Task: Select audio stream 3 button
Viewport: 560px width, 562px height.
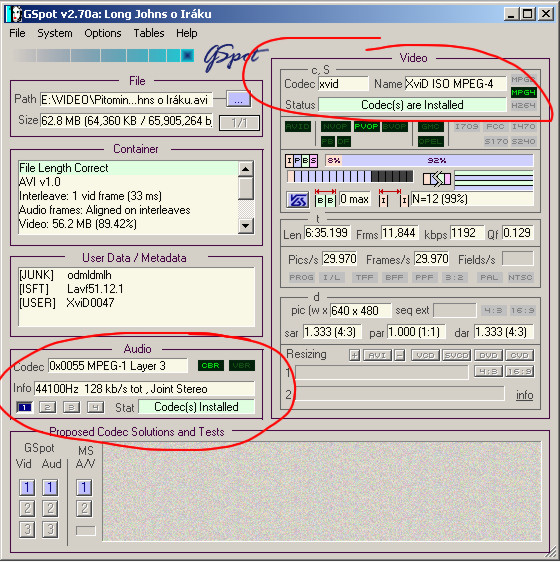Action: point(71,408)
